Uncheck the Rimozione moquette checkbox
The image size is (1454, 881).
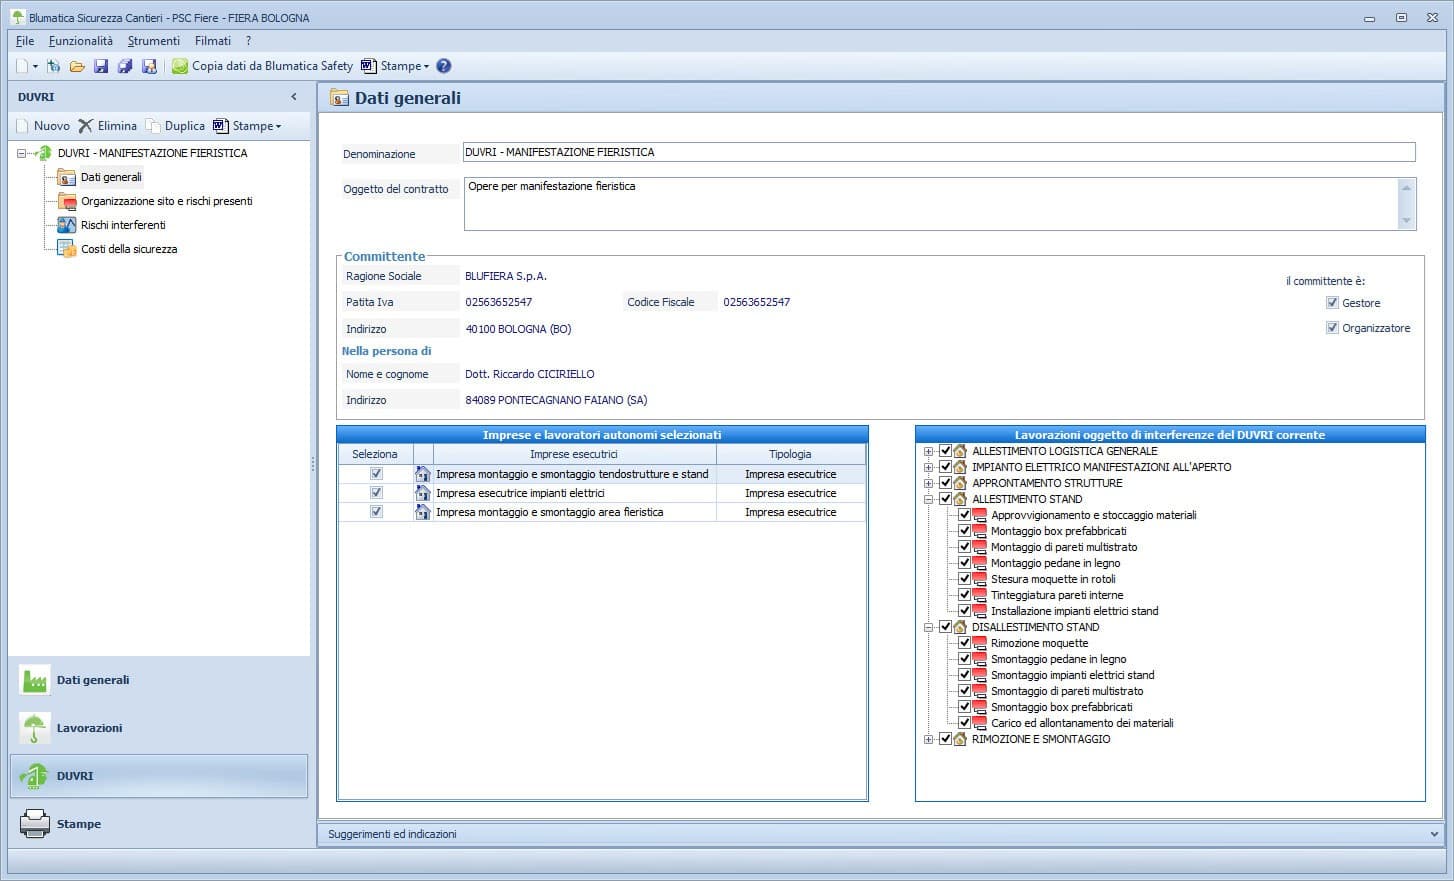tap(964, 643)
